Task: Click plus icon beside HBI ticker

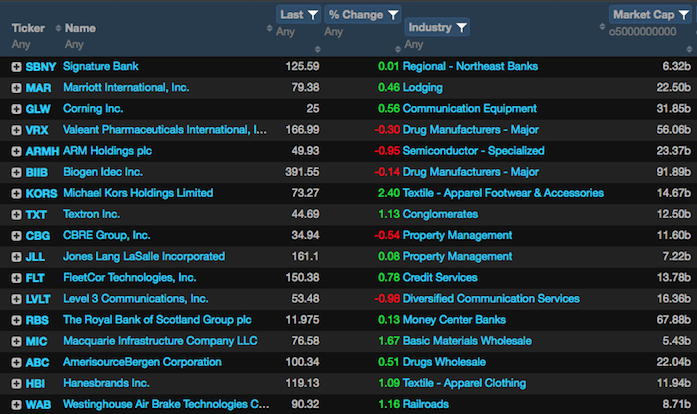Action: 16,384
